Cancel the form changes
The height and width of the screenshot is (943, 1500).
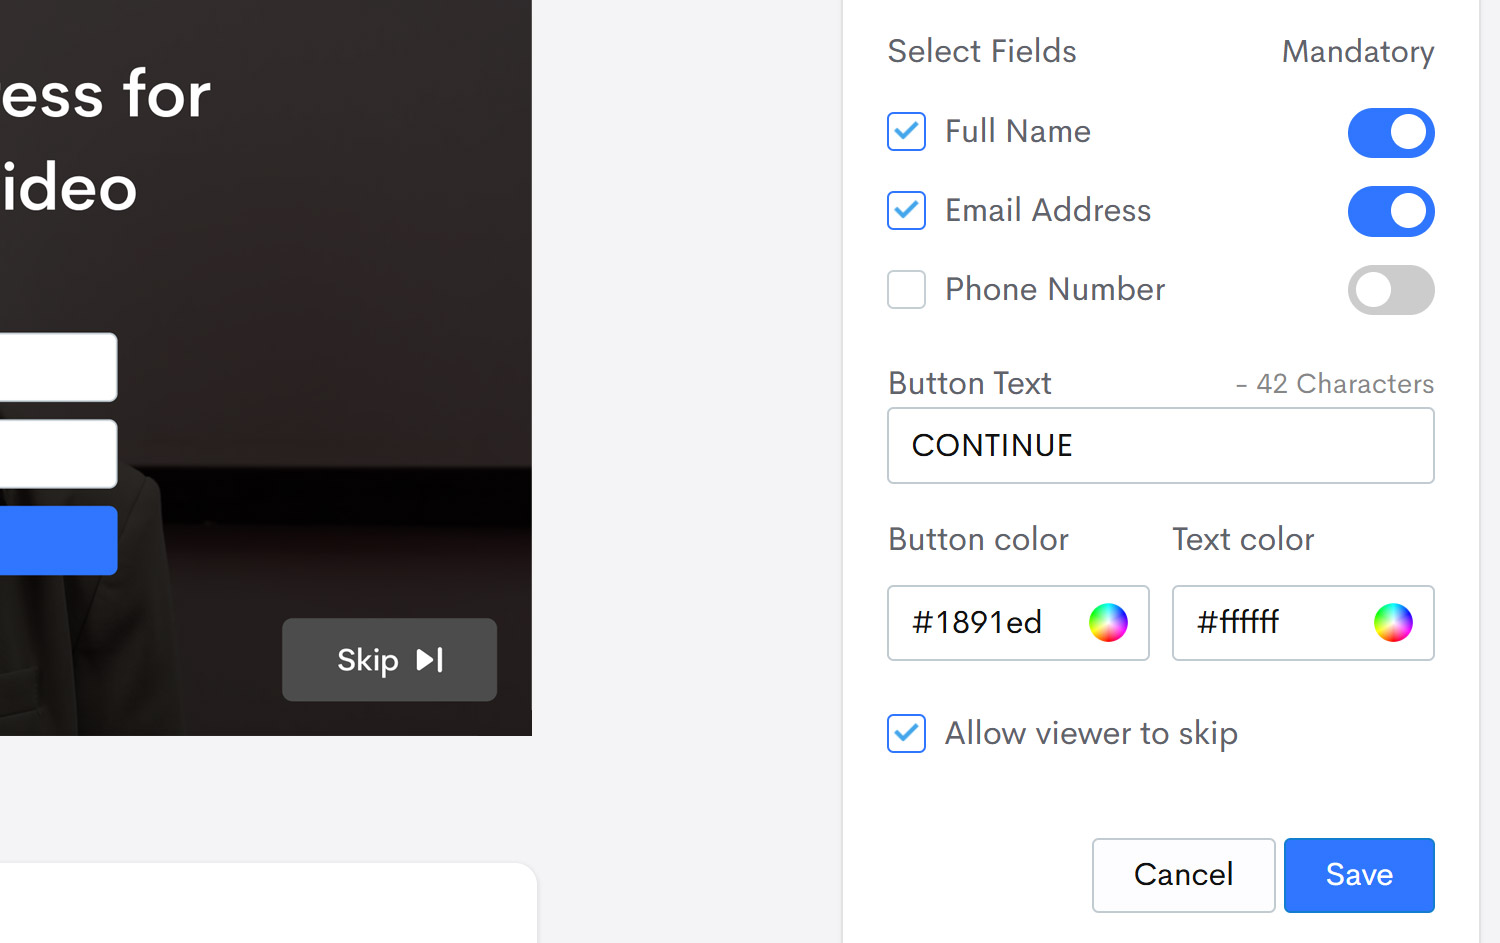[1183, 875]
